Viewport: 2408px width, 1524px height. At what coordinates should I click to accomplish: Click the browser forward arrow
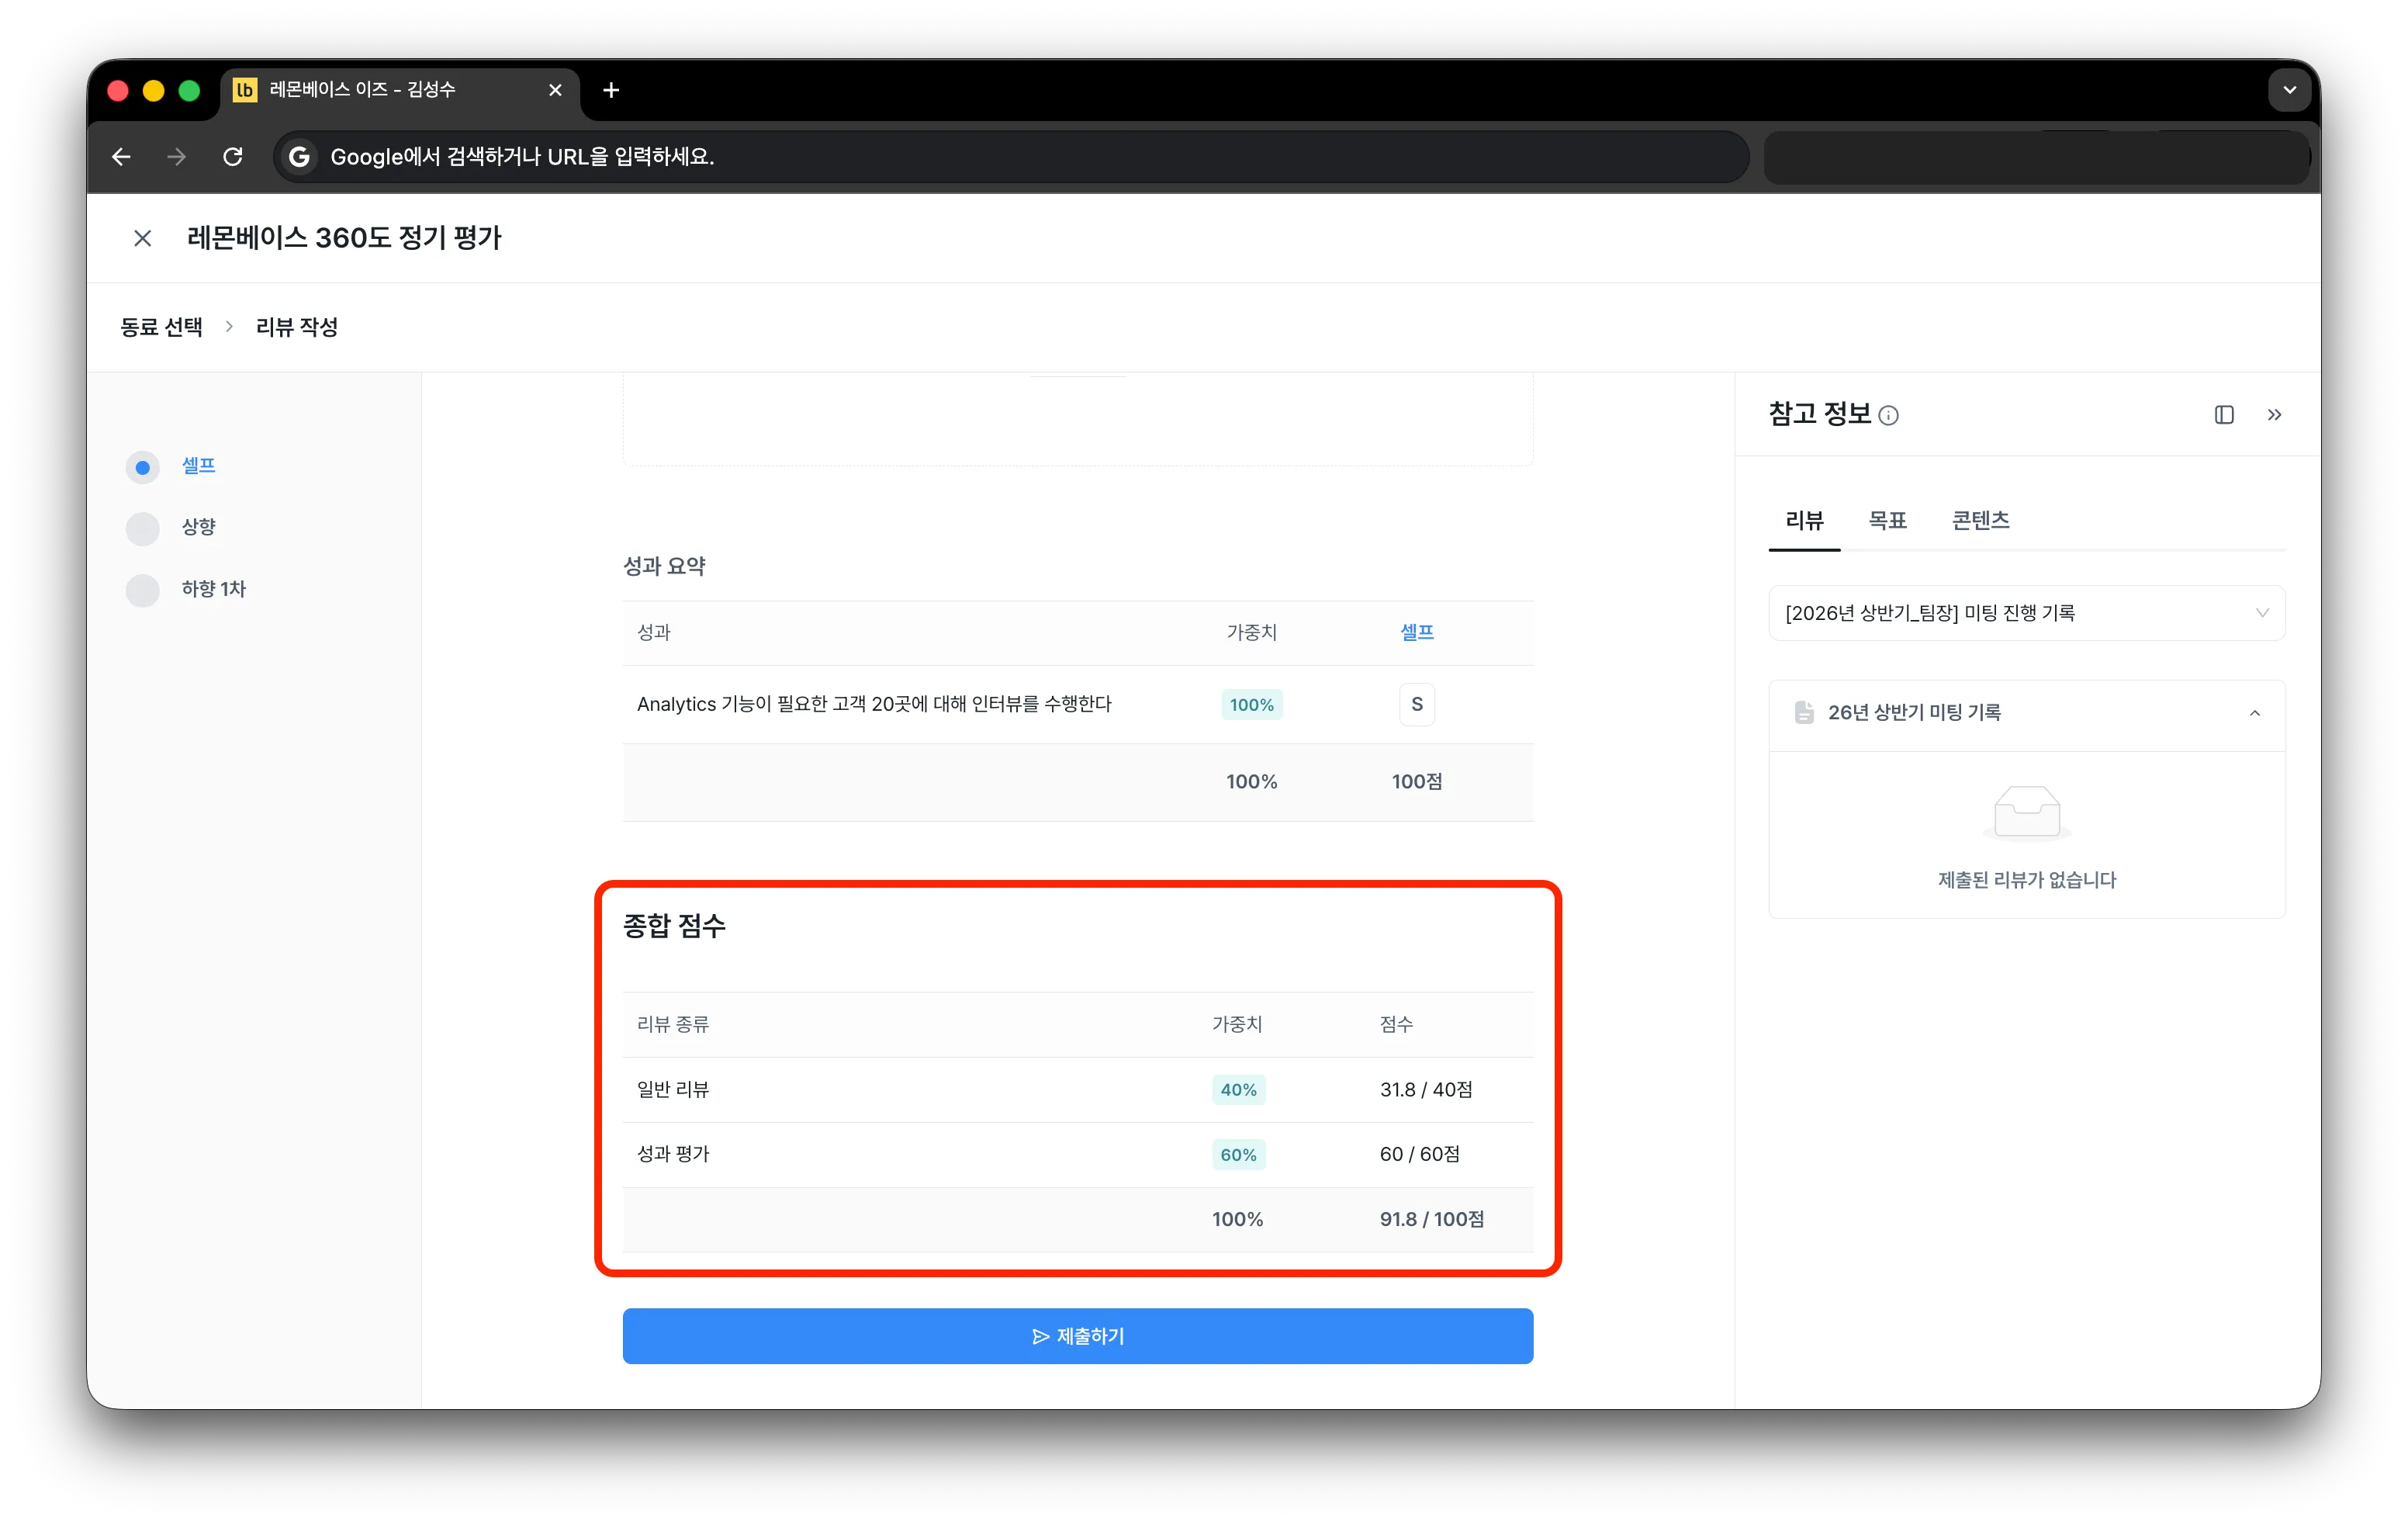(177, 157)
